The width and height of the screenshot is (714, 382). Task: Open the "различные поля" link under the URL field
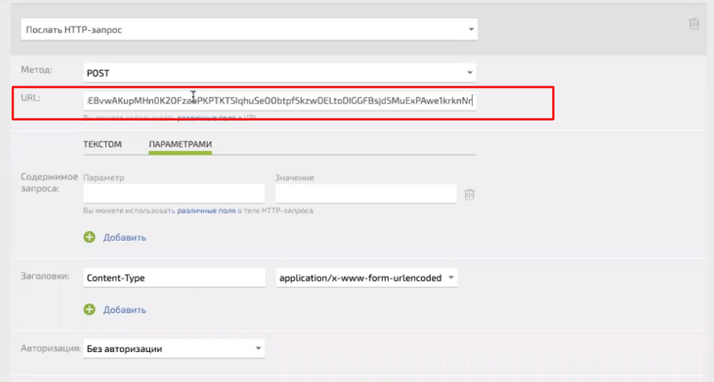click(x=206, y=118)
